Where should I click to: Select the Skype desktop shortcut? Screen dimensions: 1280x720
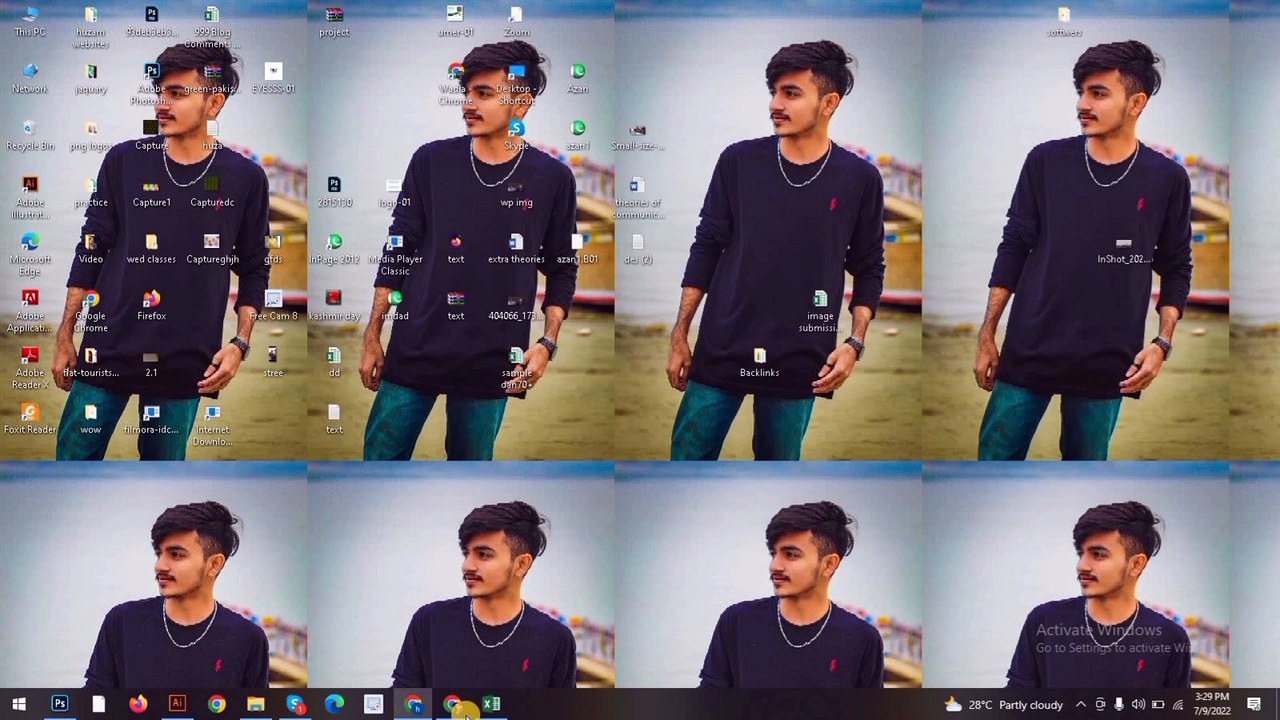click(x=516, y=136)
